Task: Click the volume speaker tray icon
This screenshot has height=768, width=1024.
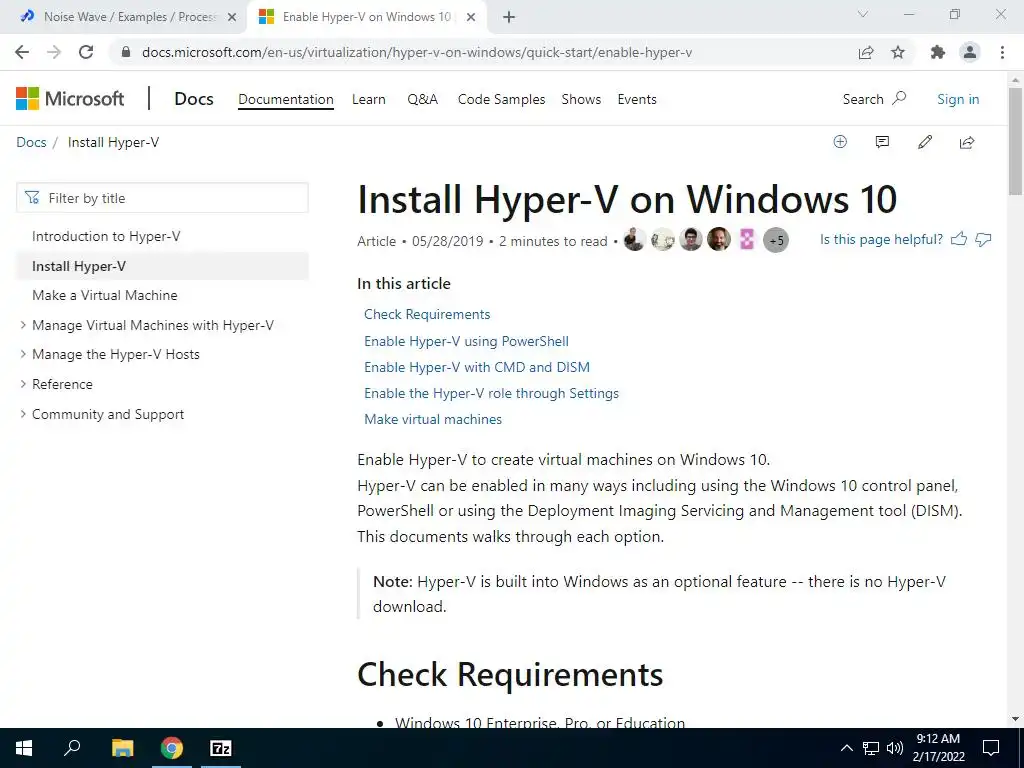Action: pos(895,748)
